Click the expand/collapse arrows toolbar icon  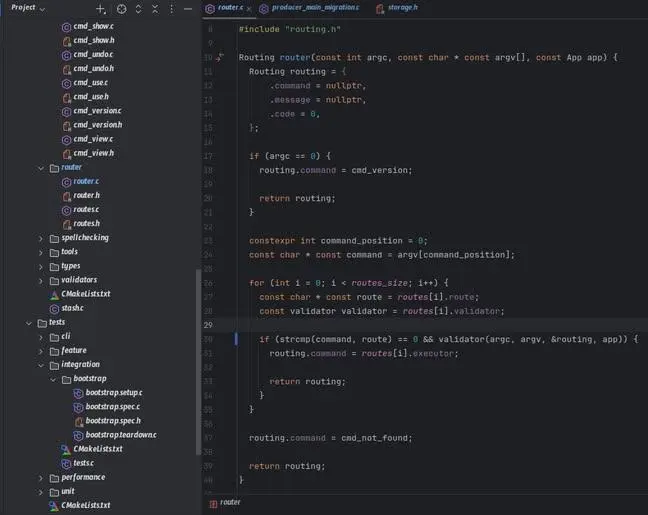click(x=138, y=9)
